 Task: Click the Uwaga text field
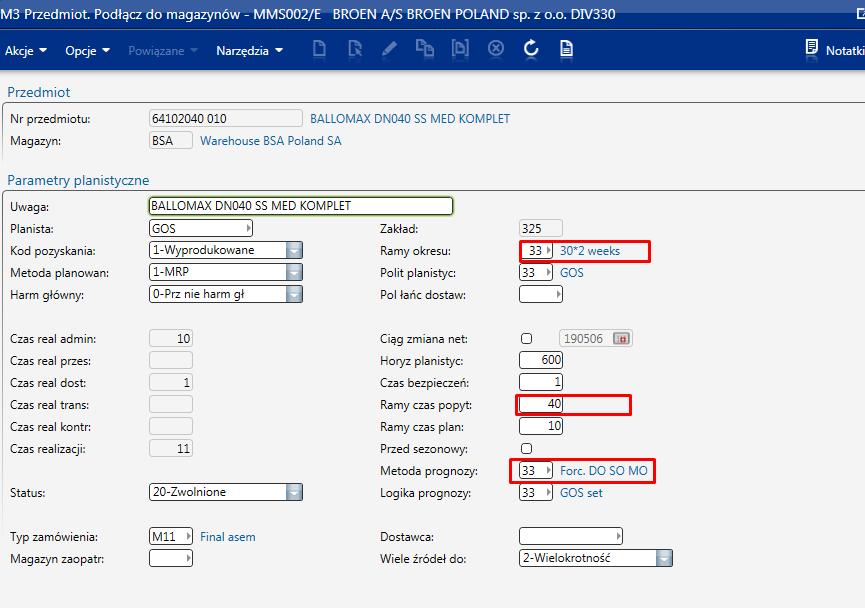pyautogui.click(x=301, y=206)
